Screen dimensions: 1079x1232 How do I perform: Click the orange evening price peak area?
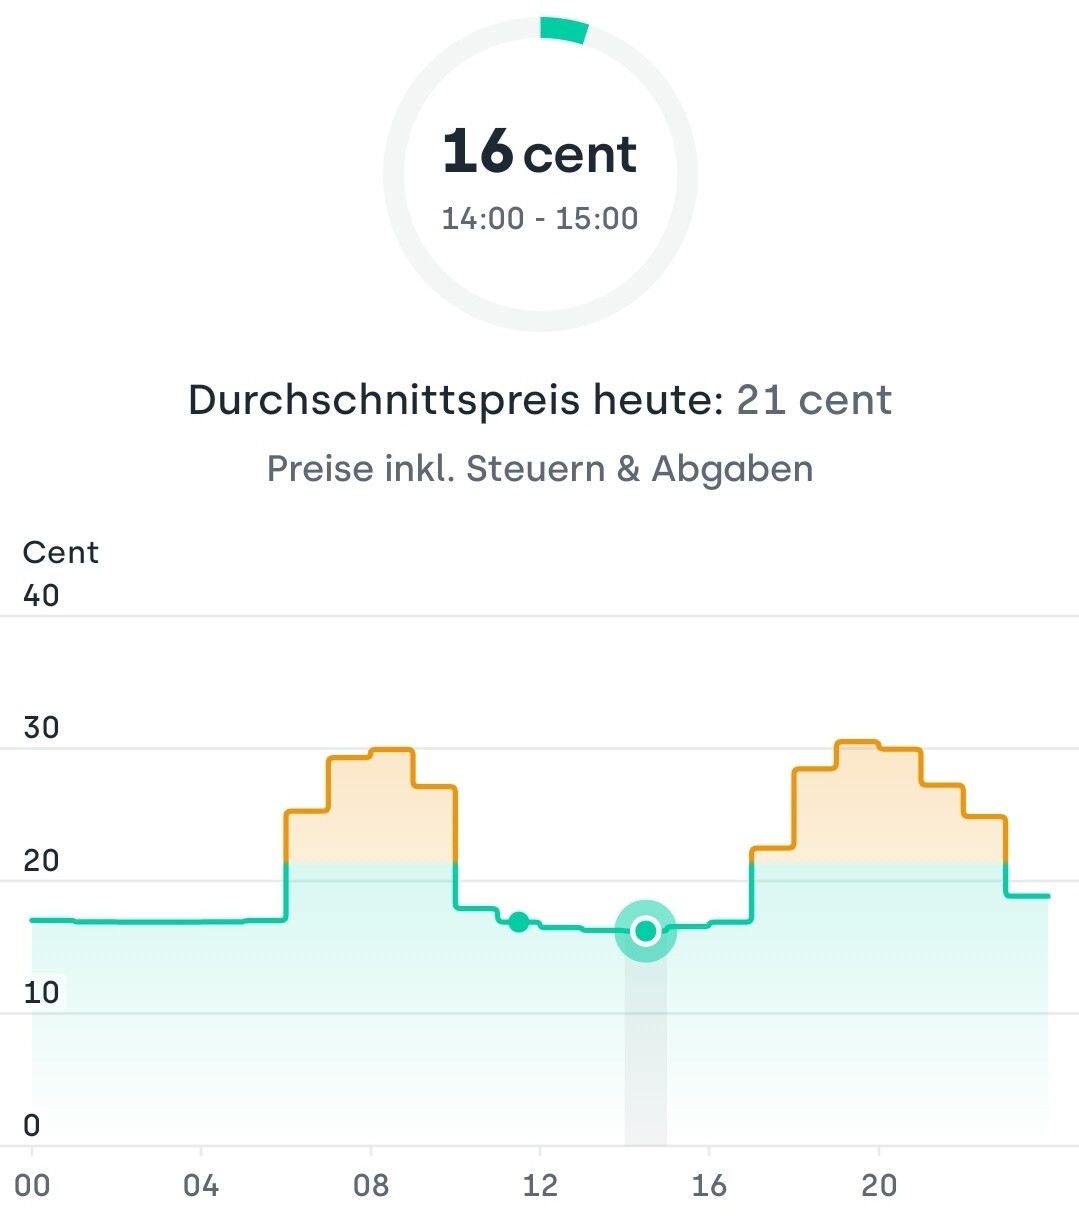pyautogui.click(x=878, y=810)
